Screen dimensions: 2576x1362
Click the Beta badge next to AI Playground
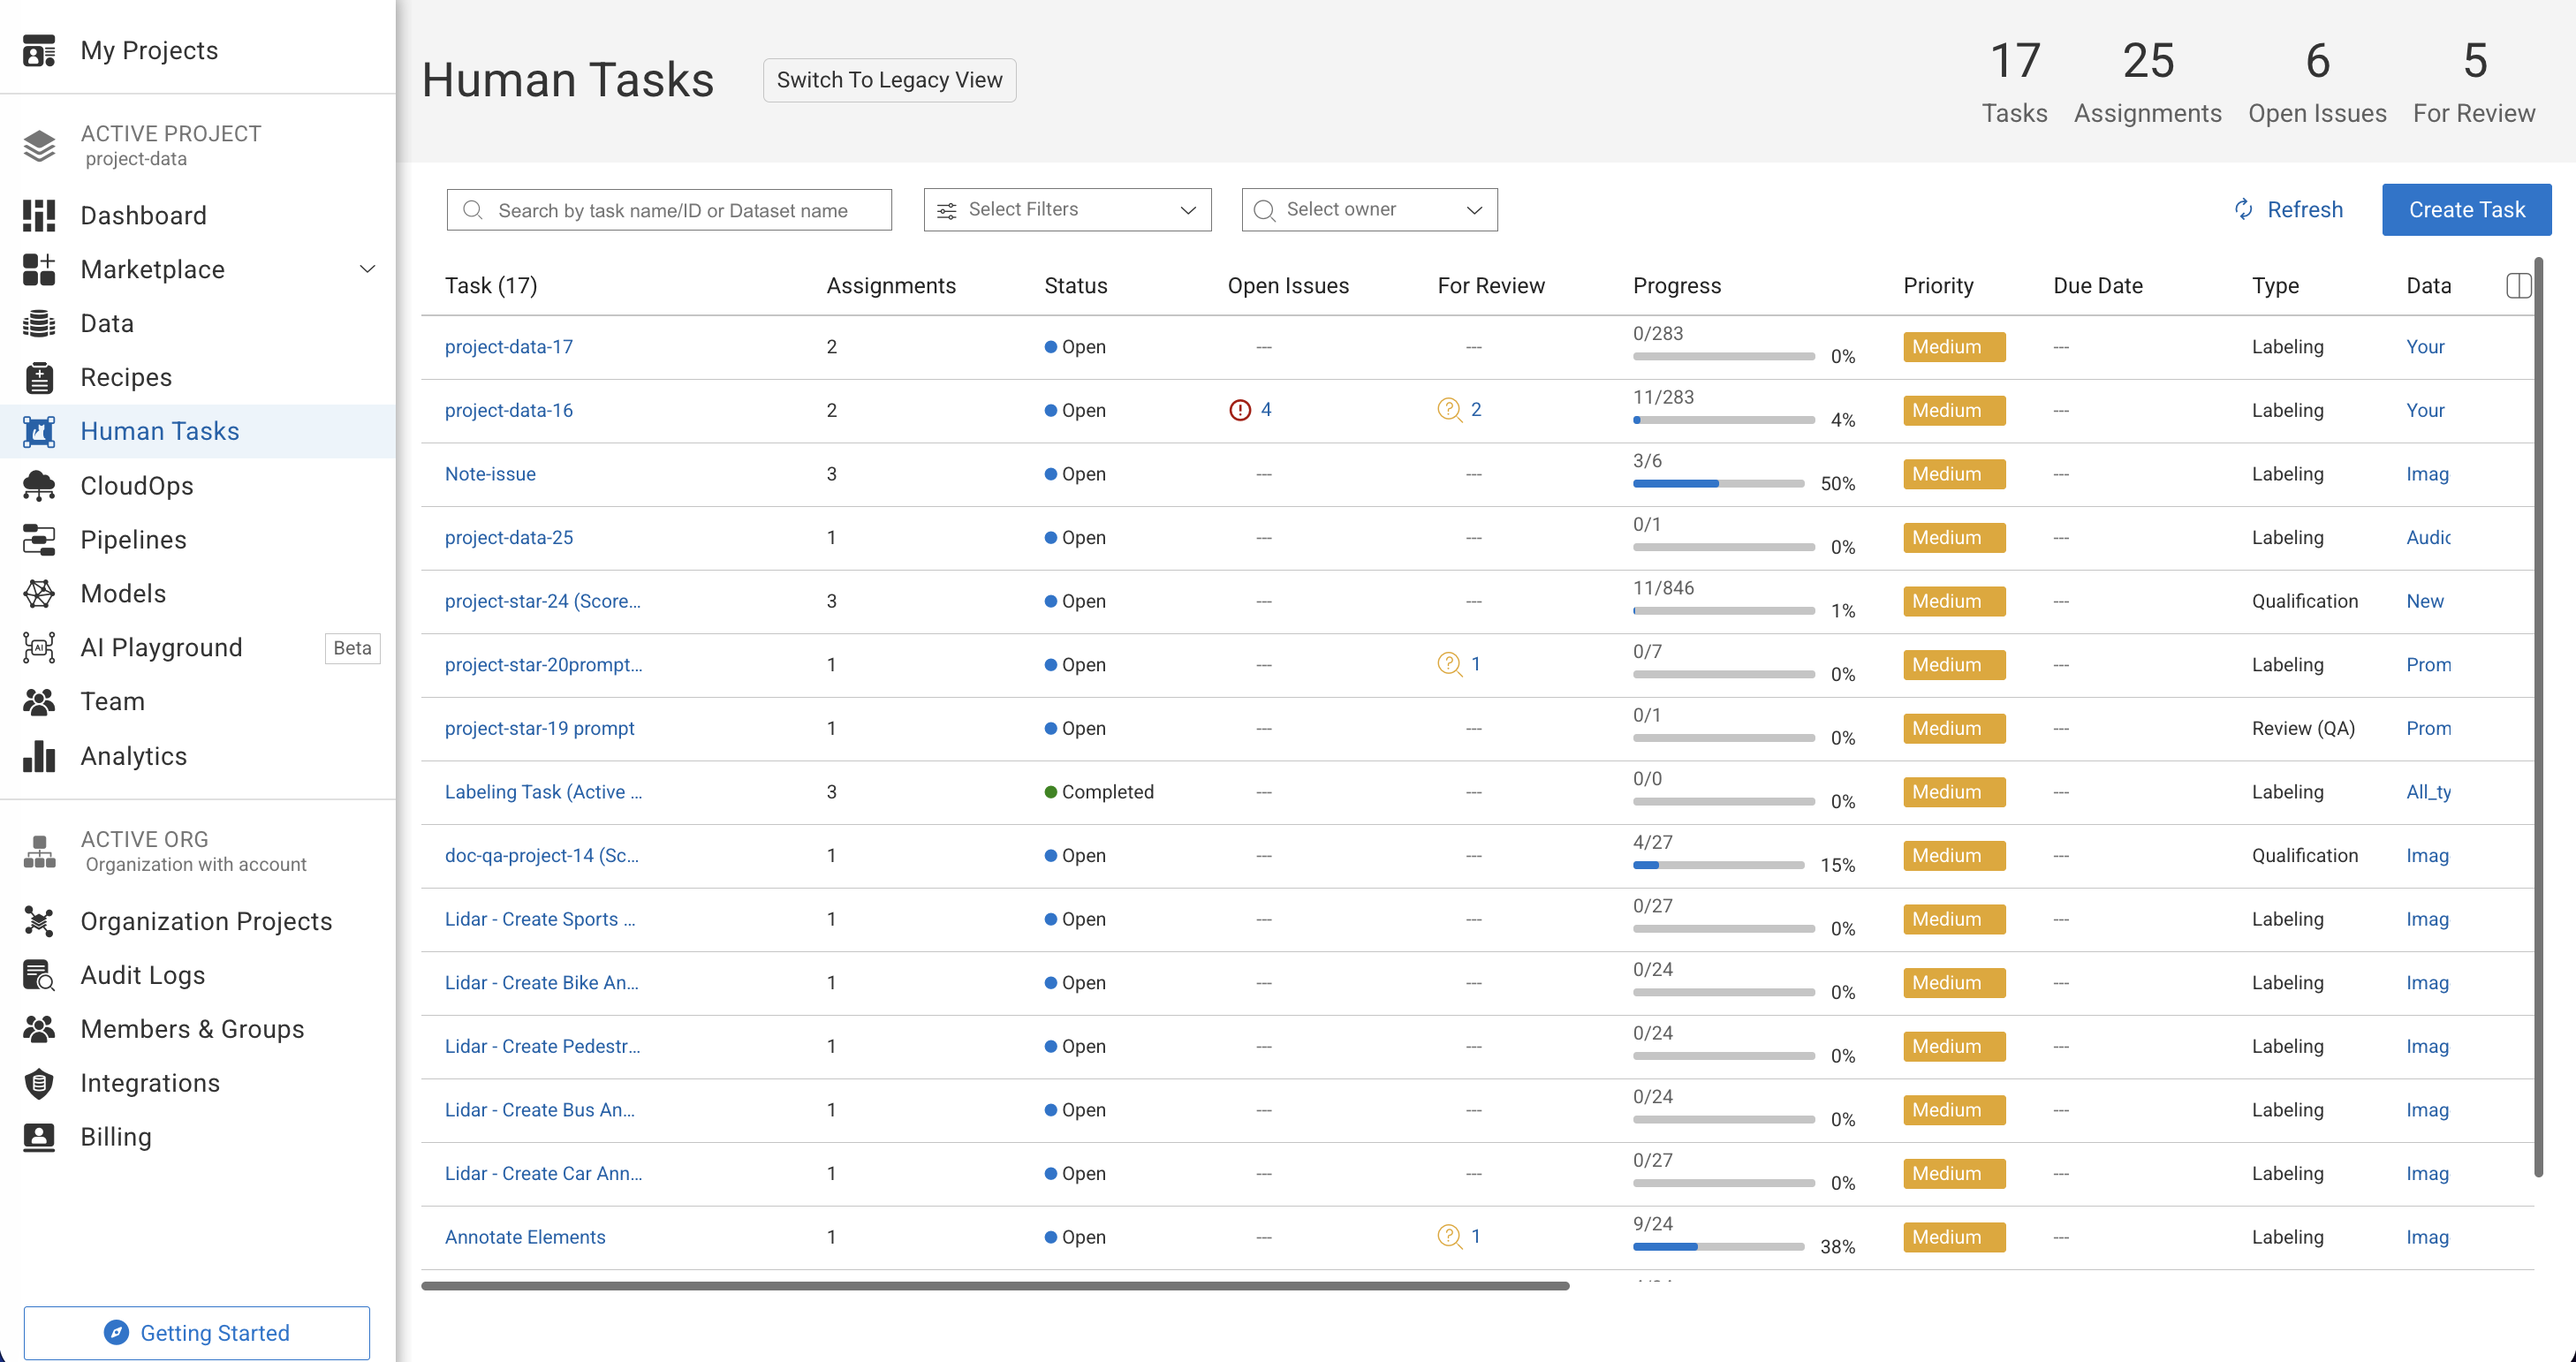[352, 648]
